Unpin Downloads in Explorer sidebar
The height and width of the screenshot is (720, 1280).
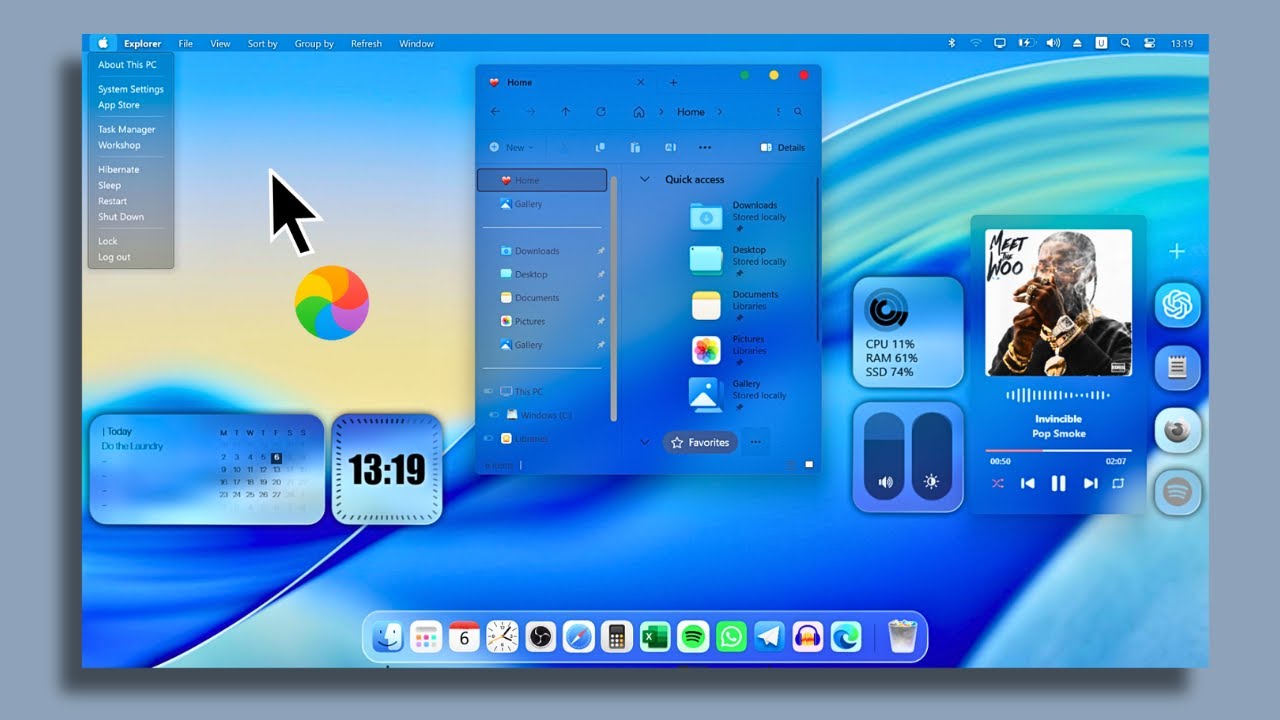pos(601,251)
